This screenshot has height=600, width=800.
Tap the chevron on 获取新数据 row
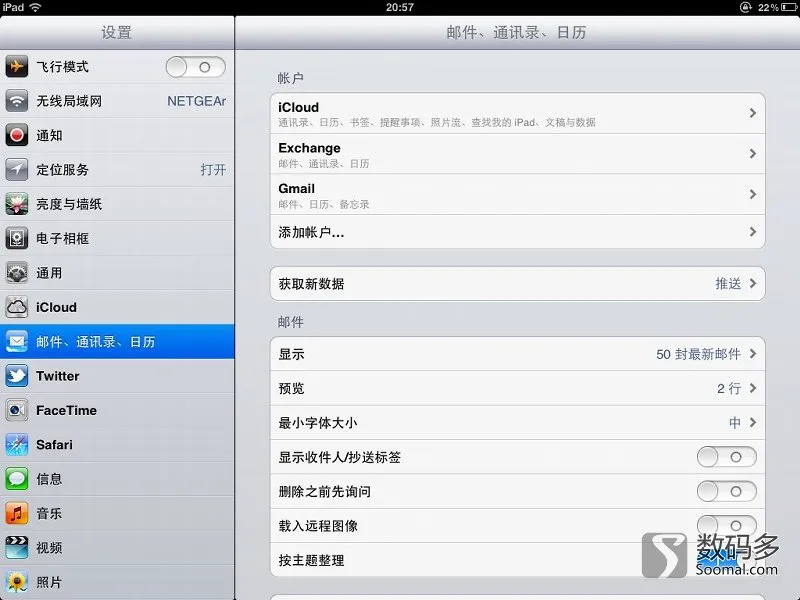753,283
